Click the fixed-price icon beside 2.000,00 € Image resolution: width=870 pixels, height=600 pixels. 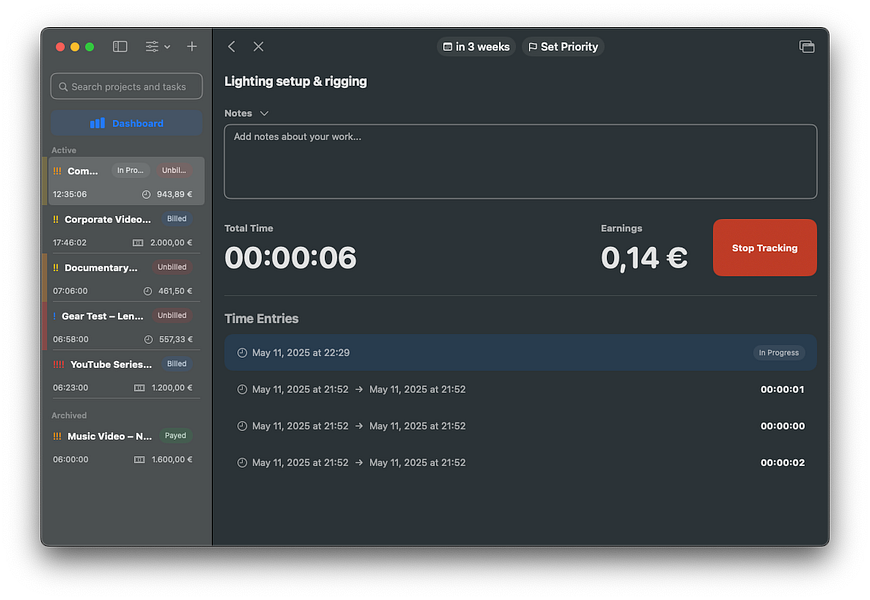click(x=138, y=243)
